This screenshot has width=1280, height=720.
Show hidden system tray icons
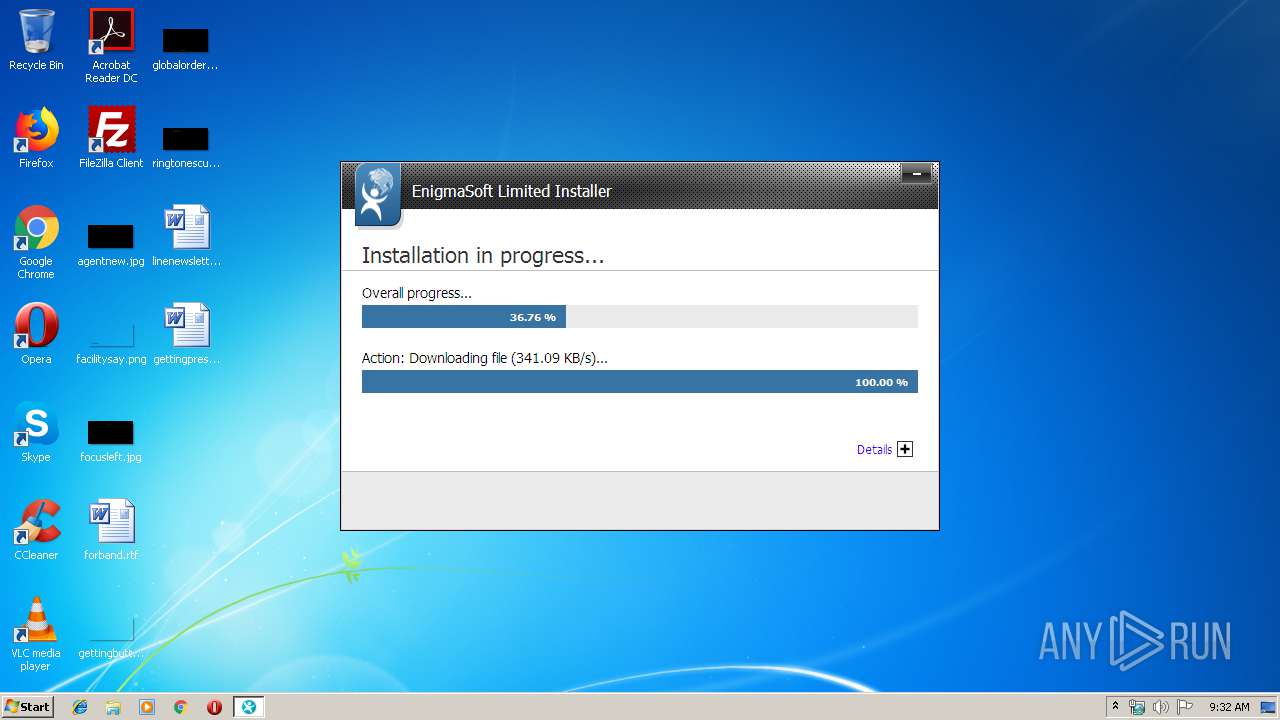(x=1115, y=707)
